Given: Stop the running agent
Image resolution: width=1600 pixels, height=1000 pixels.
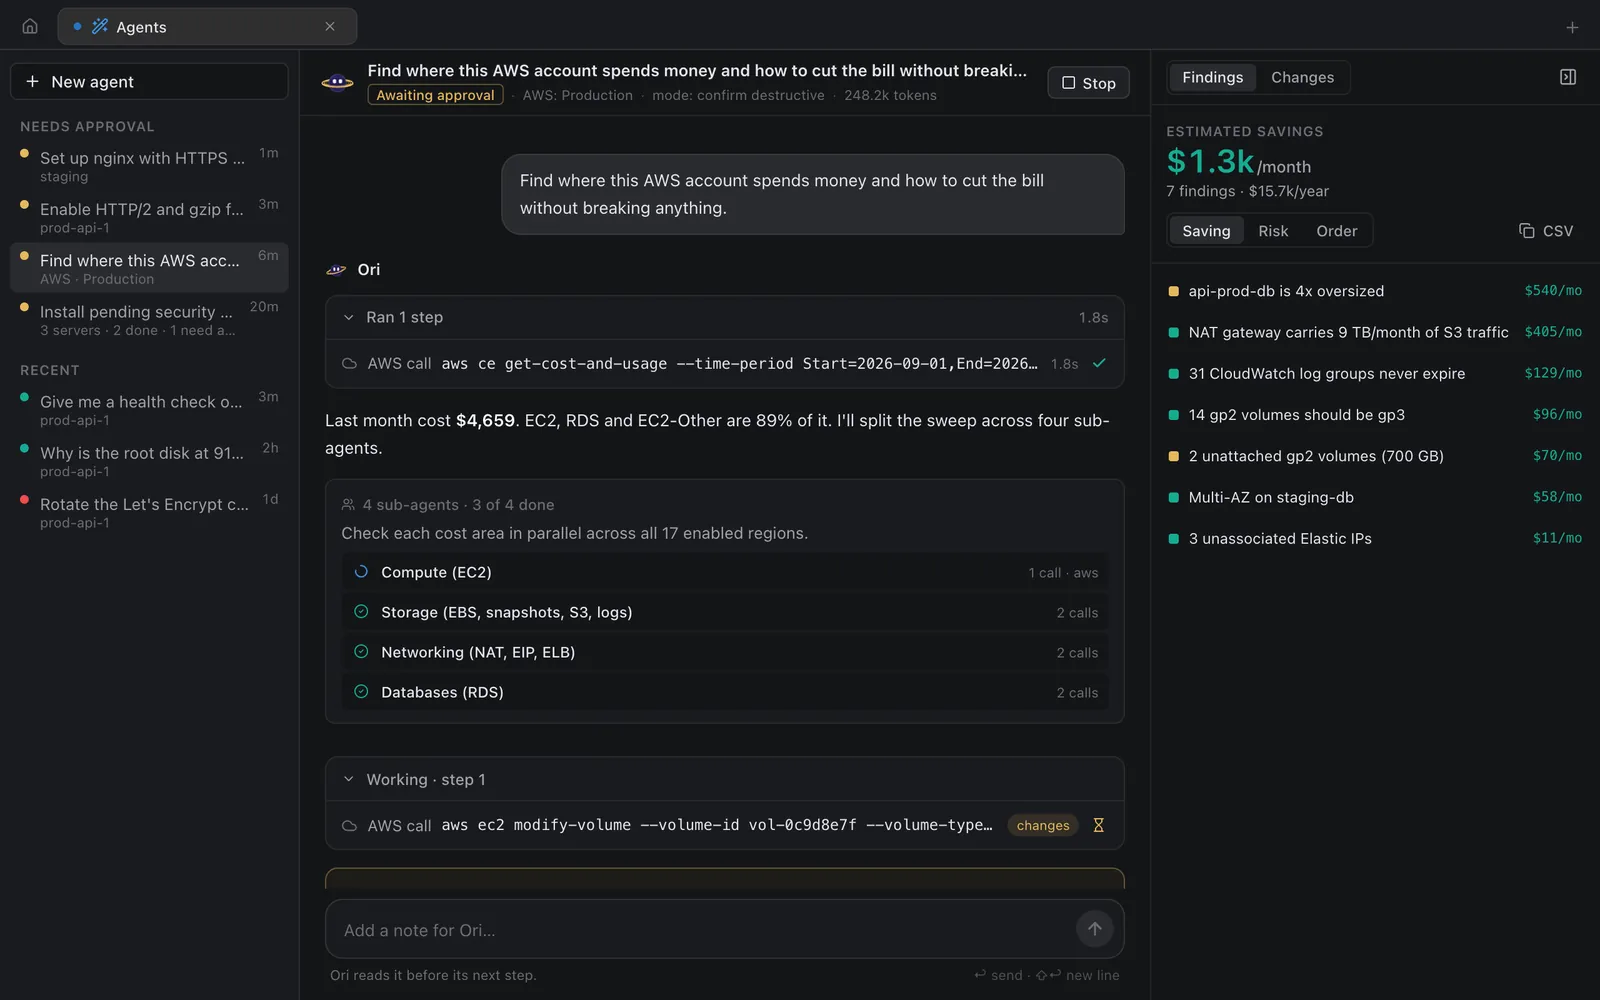Looking at the screenshot, I should point(1088,83).
